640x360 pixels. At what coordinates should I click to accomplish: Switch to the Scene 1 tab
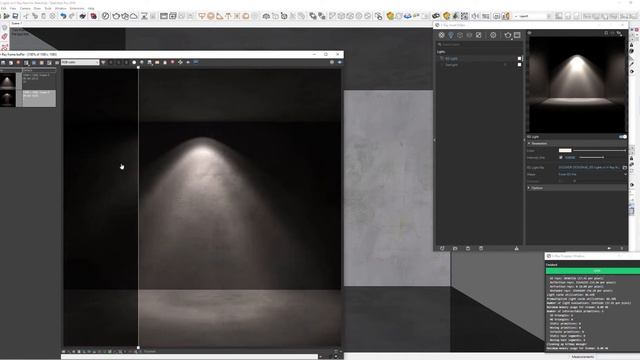(16, 23)
